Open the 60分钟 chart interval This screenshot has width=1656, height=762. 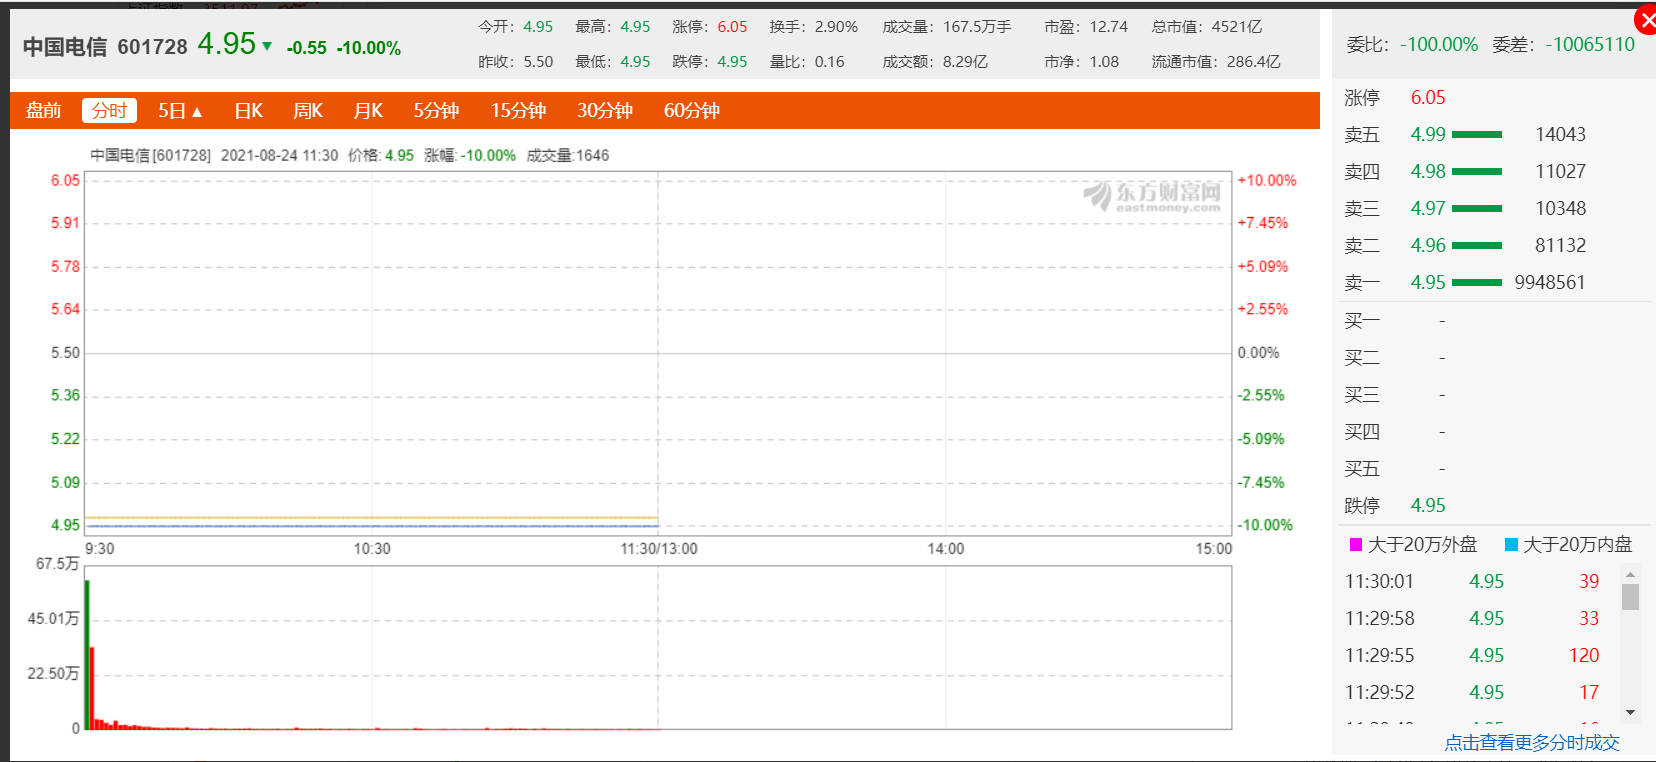(692, 110)
